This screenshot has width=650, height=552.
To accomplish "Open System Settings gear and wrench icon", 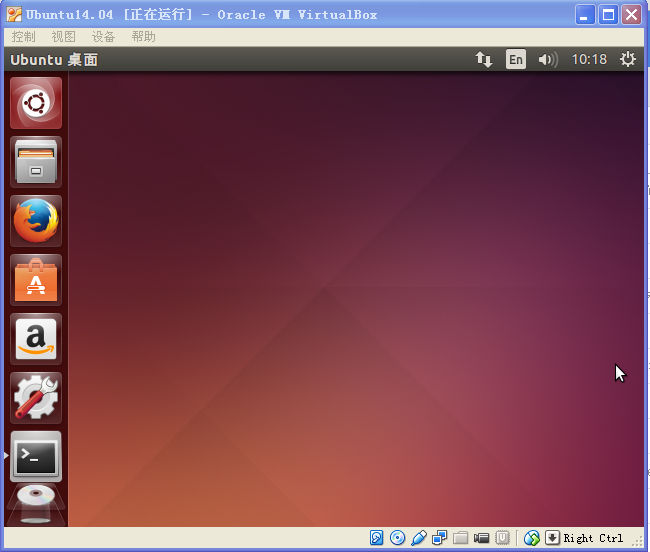I will pyautogui.click(x=36, y=397).
